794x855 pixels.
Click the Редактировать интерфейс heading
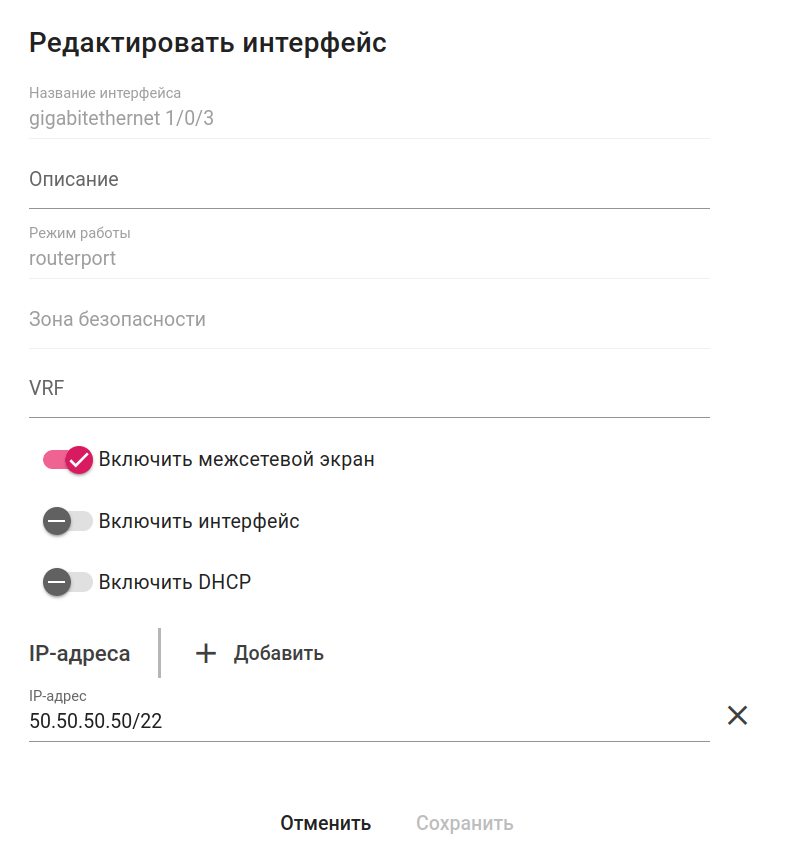tap(208, 43)
